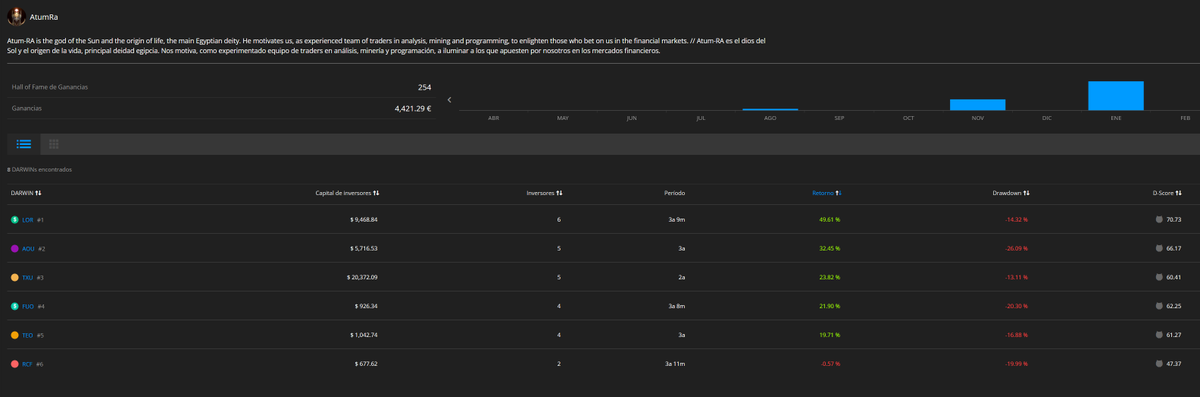The width and height of the screenshot is (1200, 397).
Task: Click D-Score shield icon beside 70.73
Action: (1158, 219)
